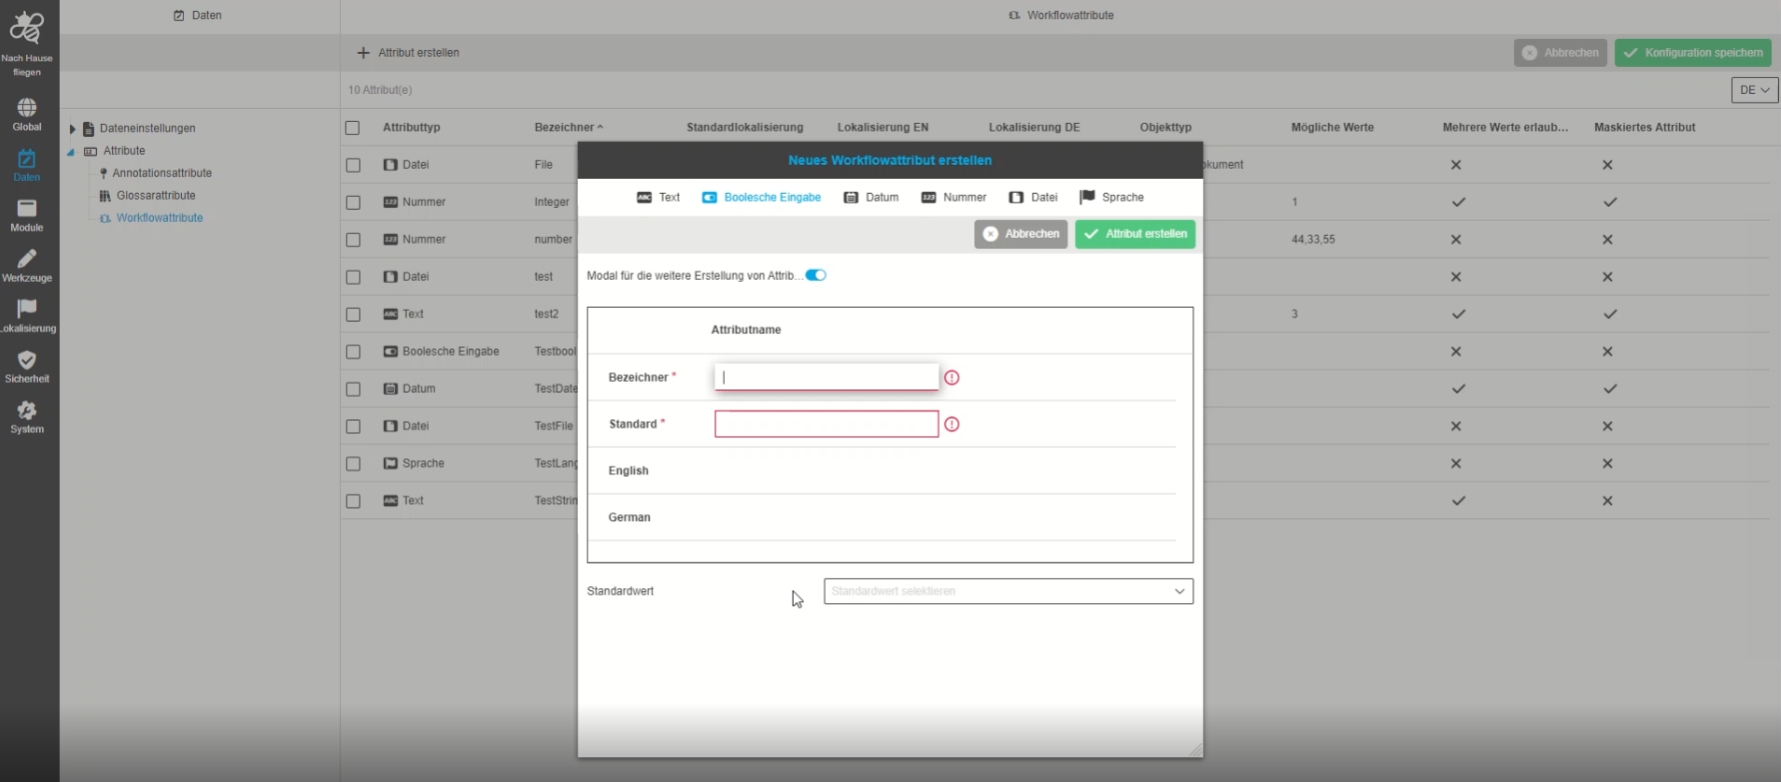Click the Standardlokalisierung column header
Image resolution: width=1781 pixels, height=782 pixels.
point(745,128)
